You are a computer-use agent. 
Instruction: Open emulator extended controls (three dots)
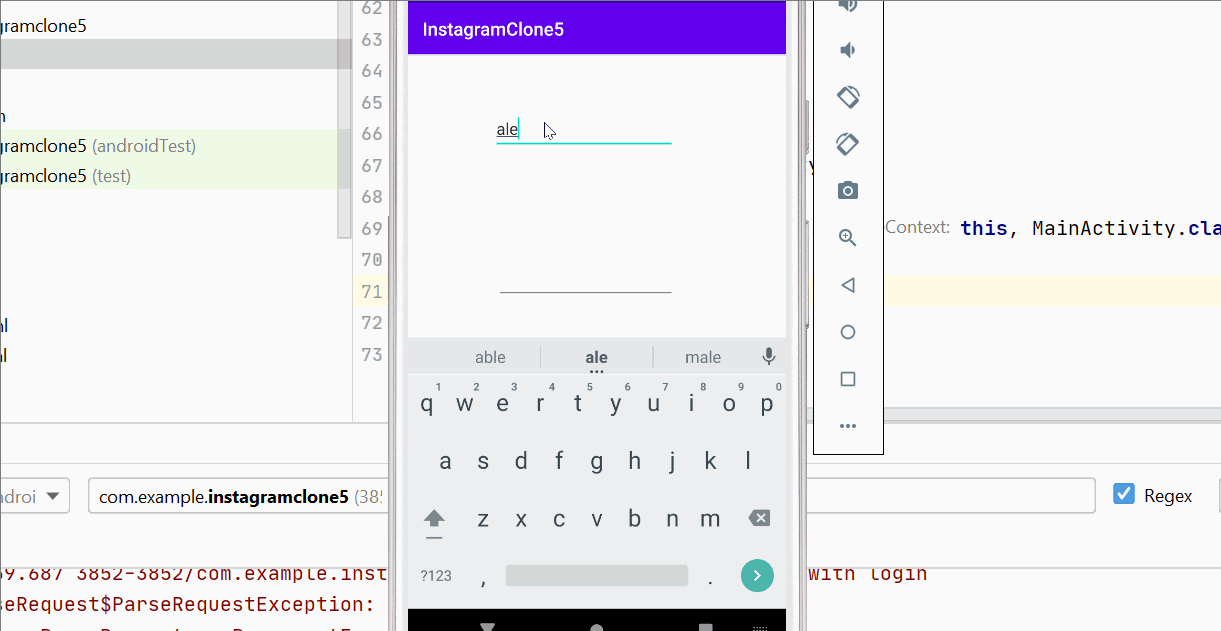coord(848,426)
